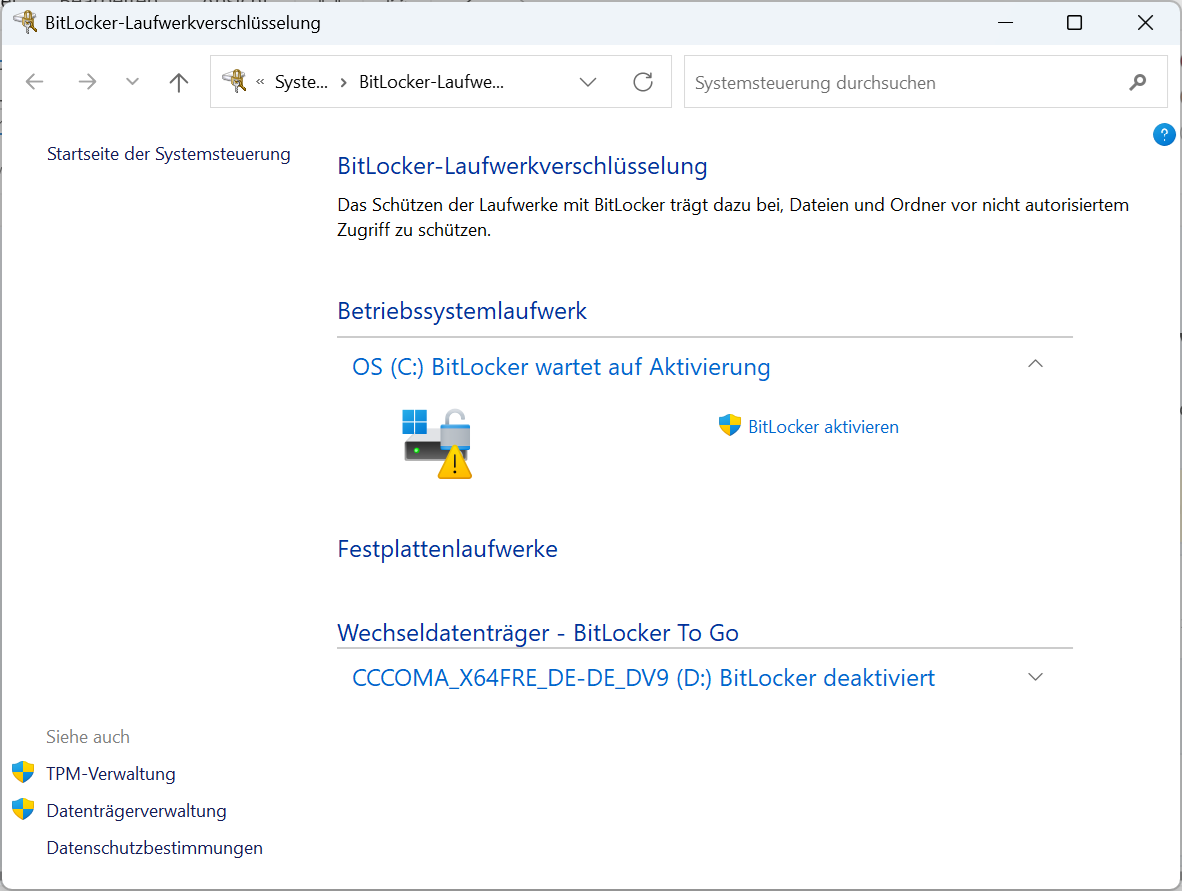Navigate up one level arrow
The width and height of the screenshot is (1182, 891).
point(179,81)
